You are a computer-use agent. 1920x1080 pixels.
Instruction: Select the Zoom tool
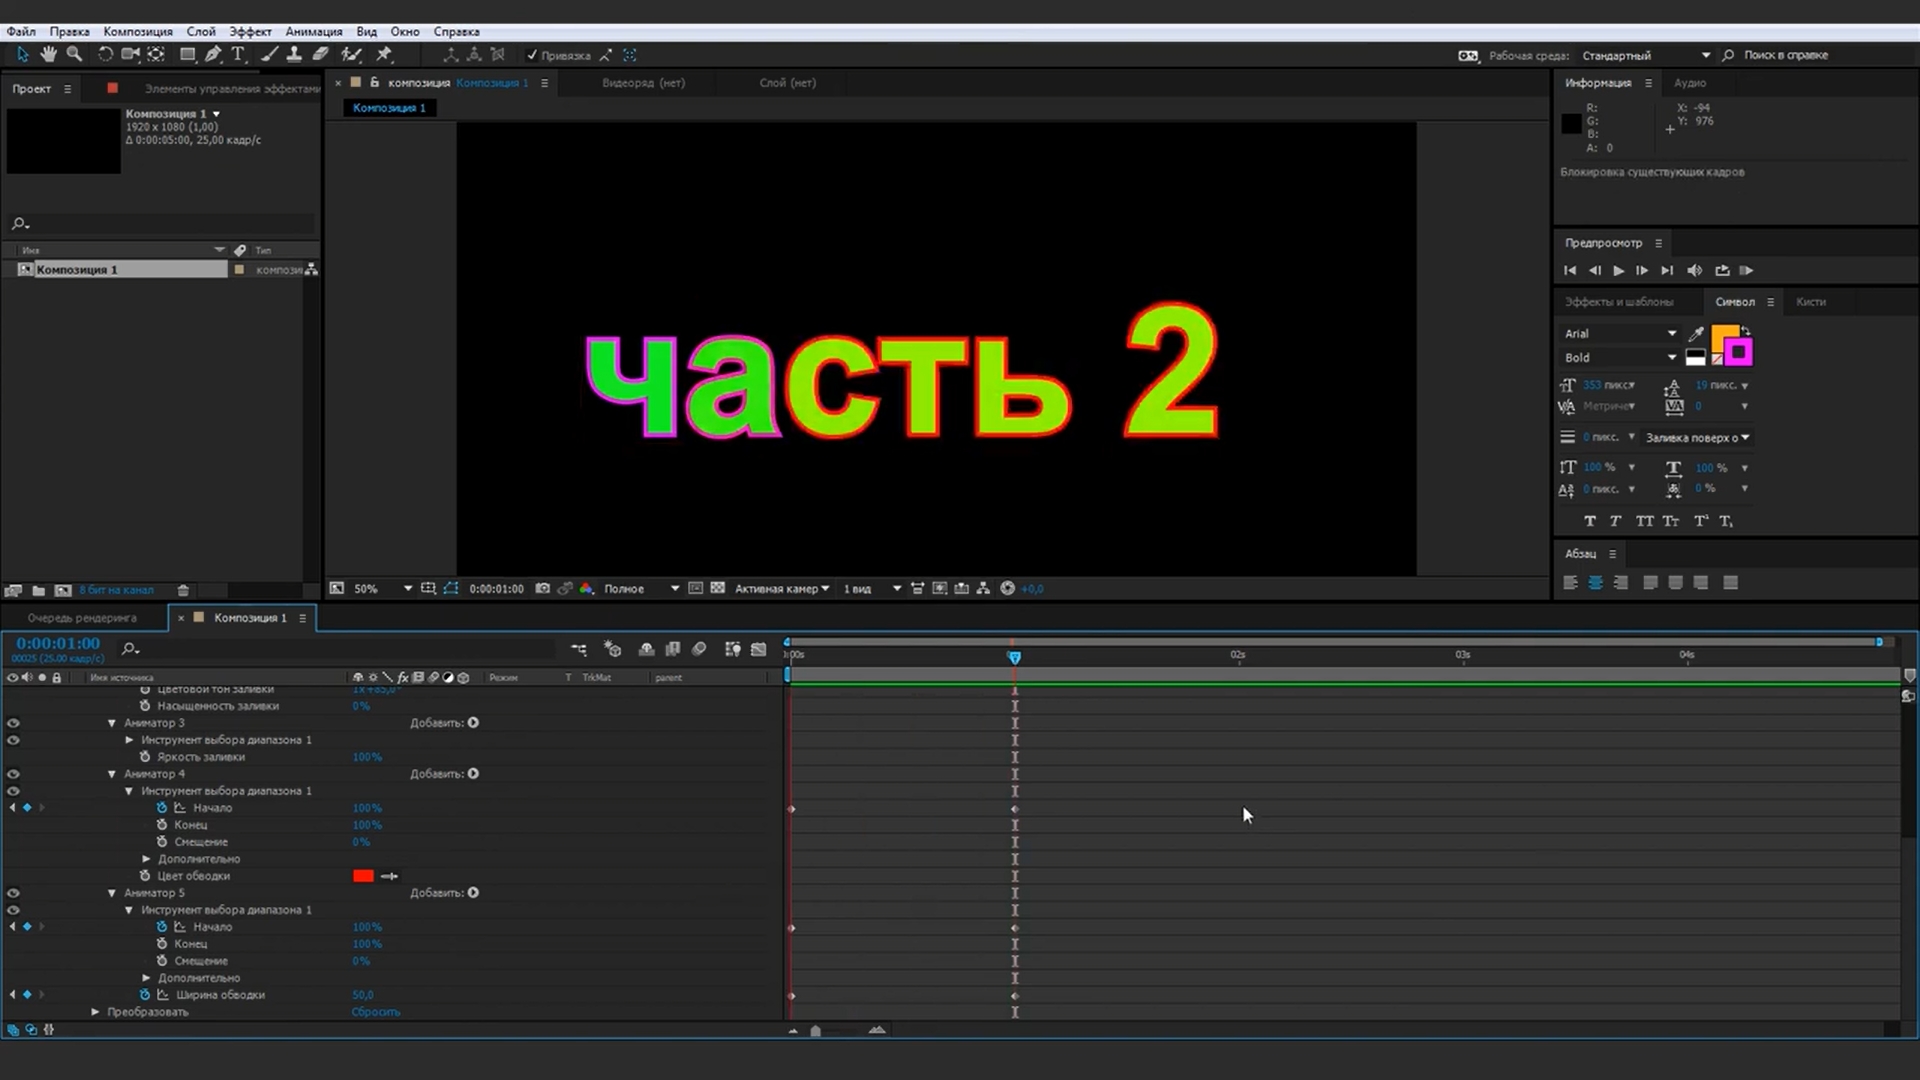tap(74, 55)
